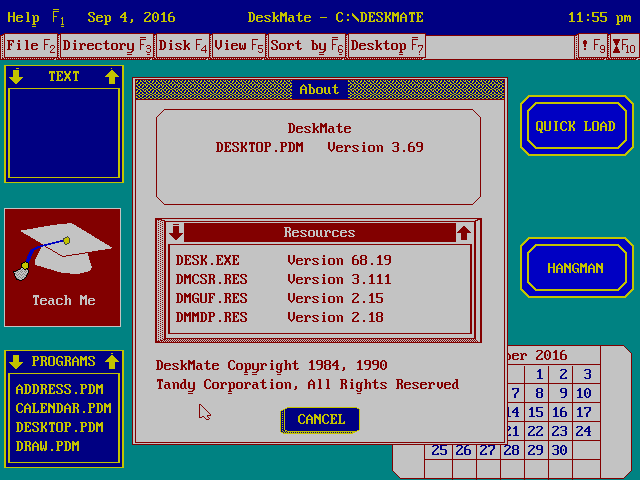The height and width of the screenshot is (480, 640).
Task: Open the Directory F3 menu
Action: pos(107,46)
